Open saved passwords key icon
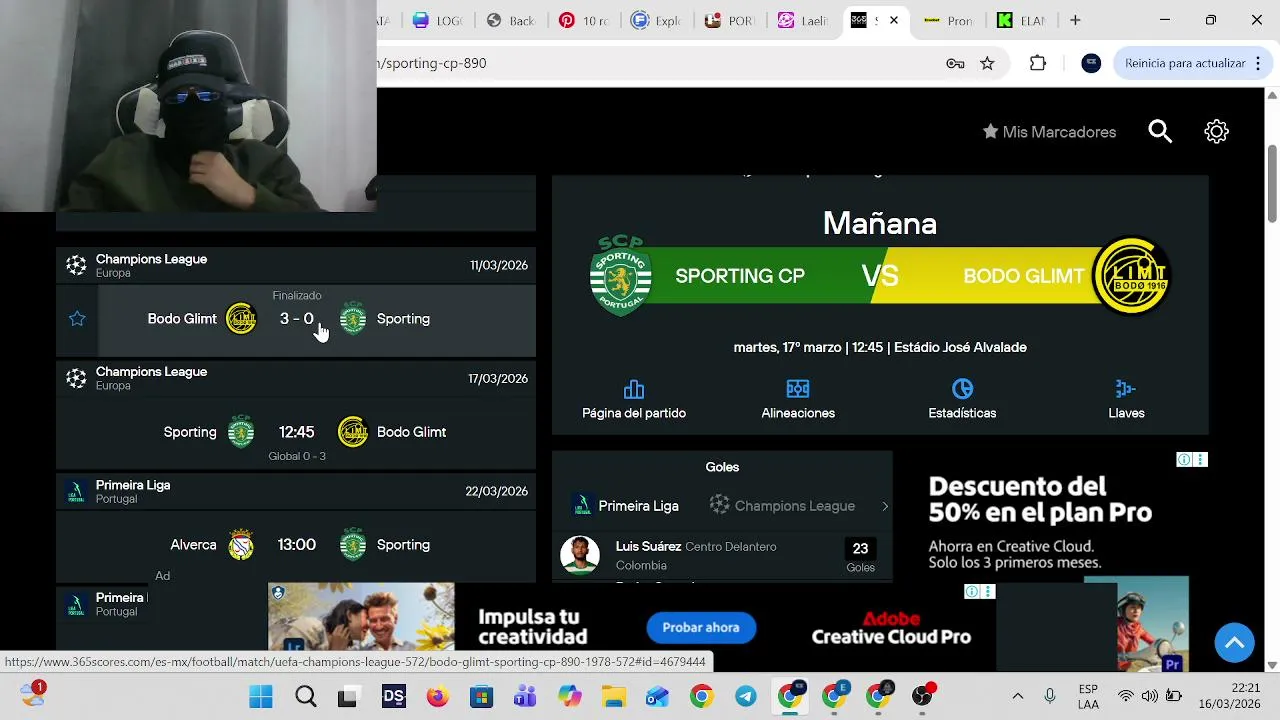Viewport: 1280px width, 720px height. click(x=955, y=63)
